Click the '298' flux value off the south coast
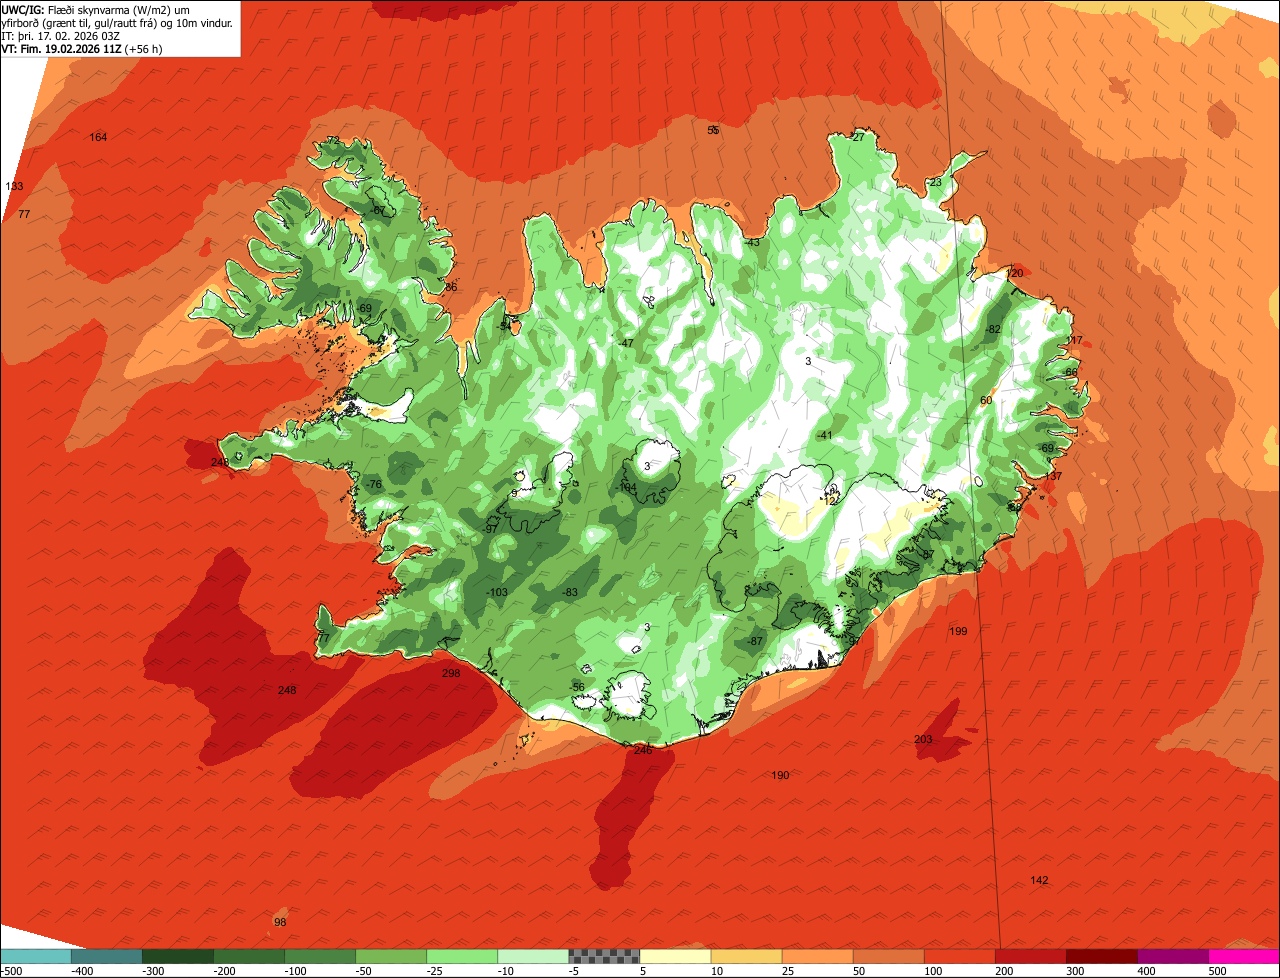Screen dimensions: 1280x978 (451, 673)
